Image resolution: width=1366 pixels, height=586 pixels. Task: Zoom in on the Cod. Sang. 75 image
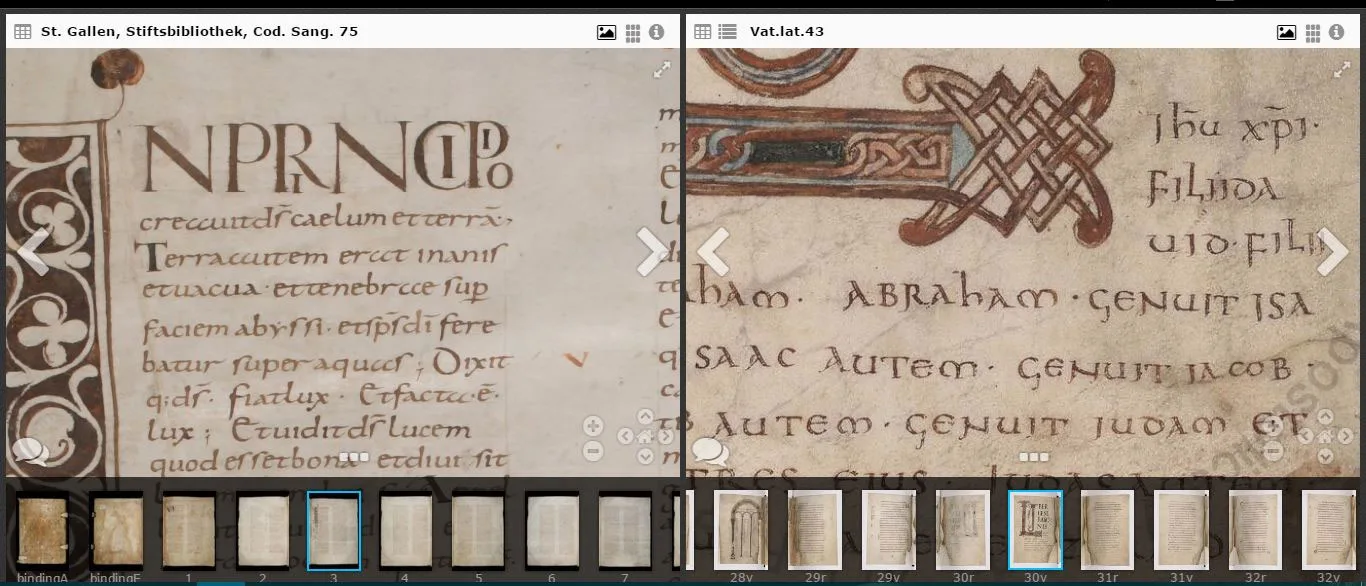[x=593, y=426]
